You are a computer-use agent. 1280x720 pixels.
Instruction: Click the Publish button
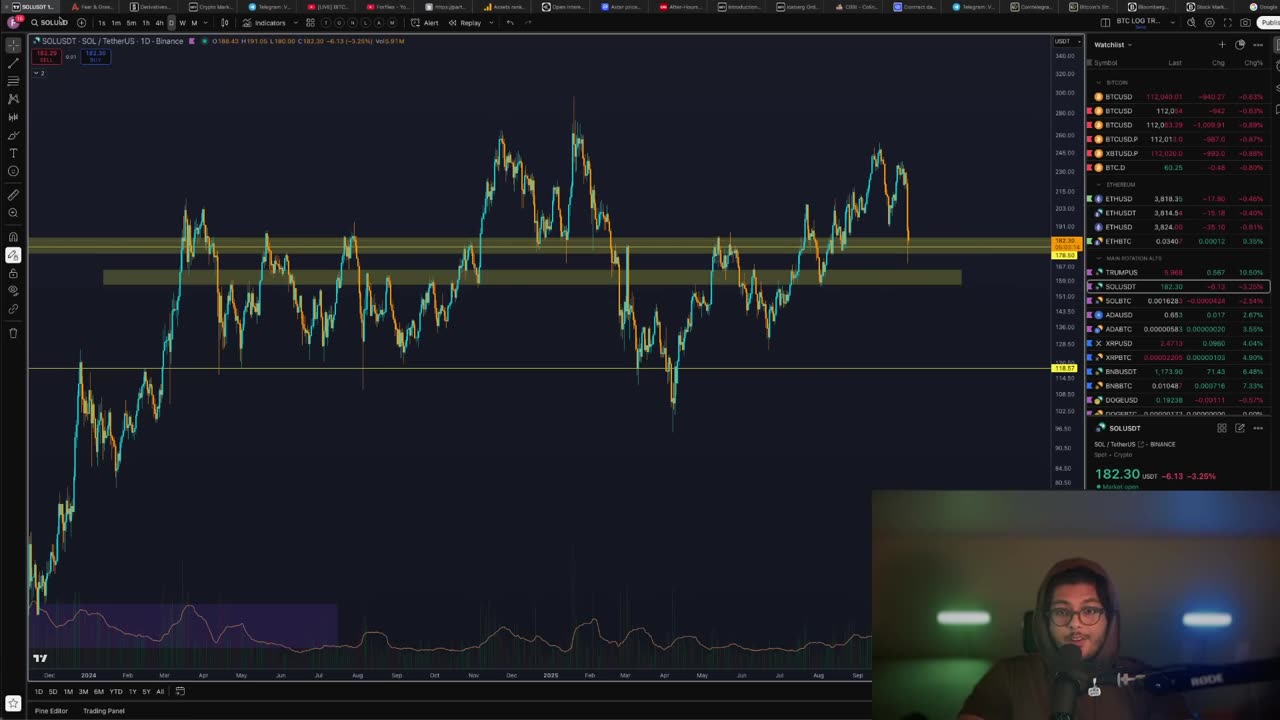[1268, 22]
